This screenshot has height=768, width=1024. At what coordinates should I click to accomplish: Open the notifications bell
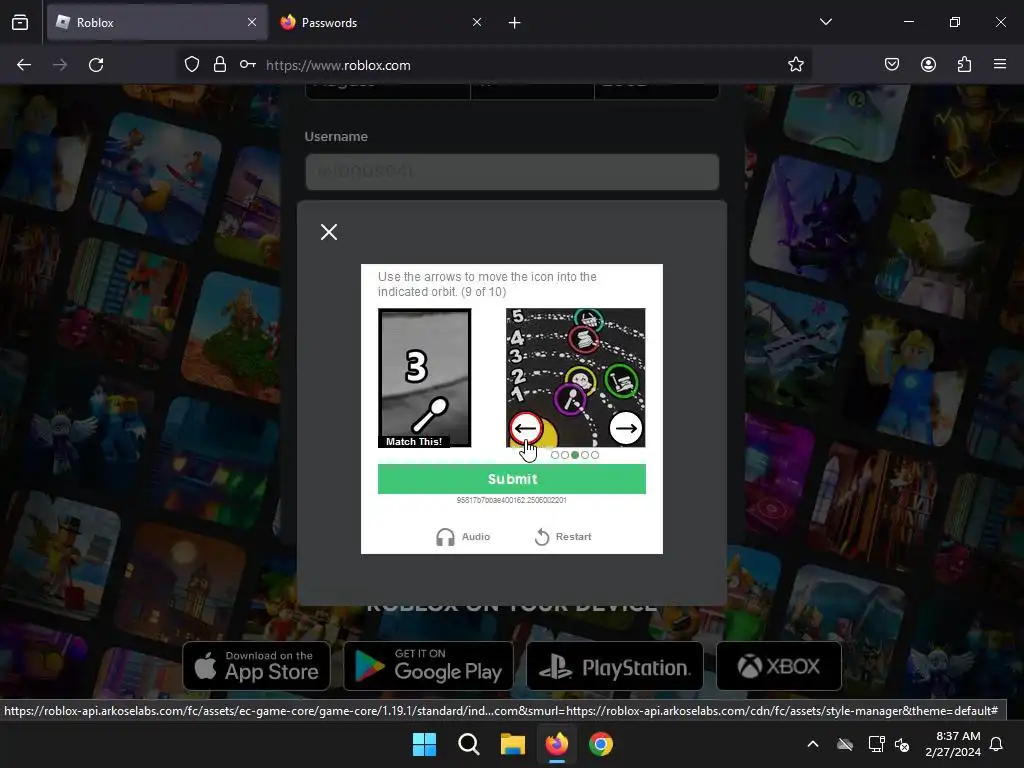[x=997, y=744]
